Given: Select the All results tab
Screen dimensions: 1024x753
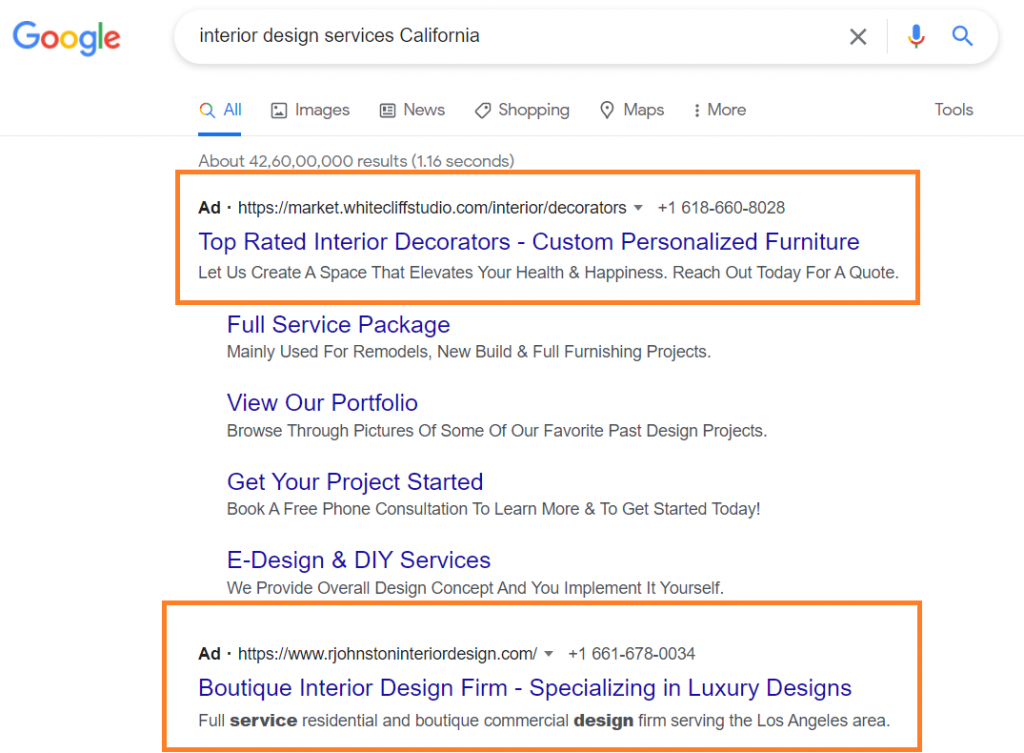Looking at the screenshot, I should point(220,110).
